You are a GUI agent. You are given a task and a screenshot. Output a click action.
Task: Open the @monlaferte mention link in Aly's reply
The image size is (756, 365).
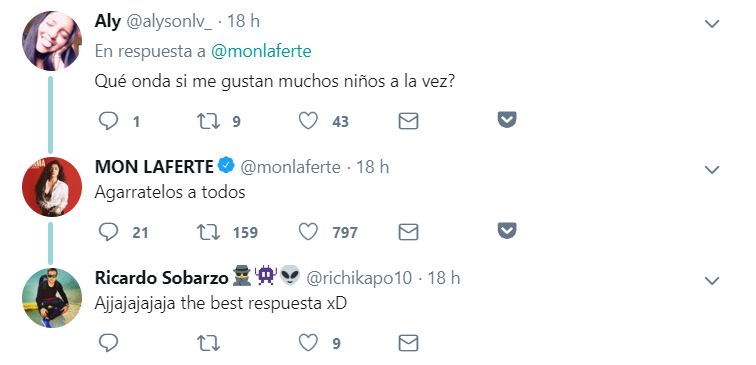click(261, 52)
